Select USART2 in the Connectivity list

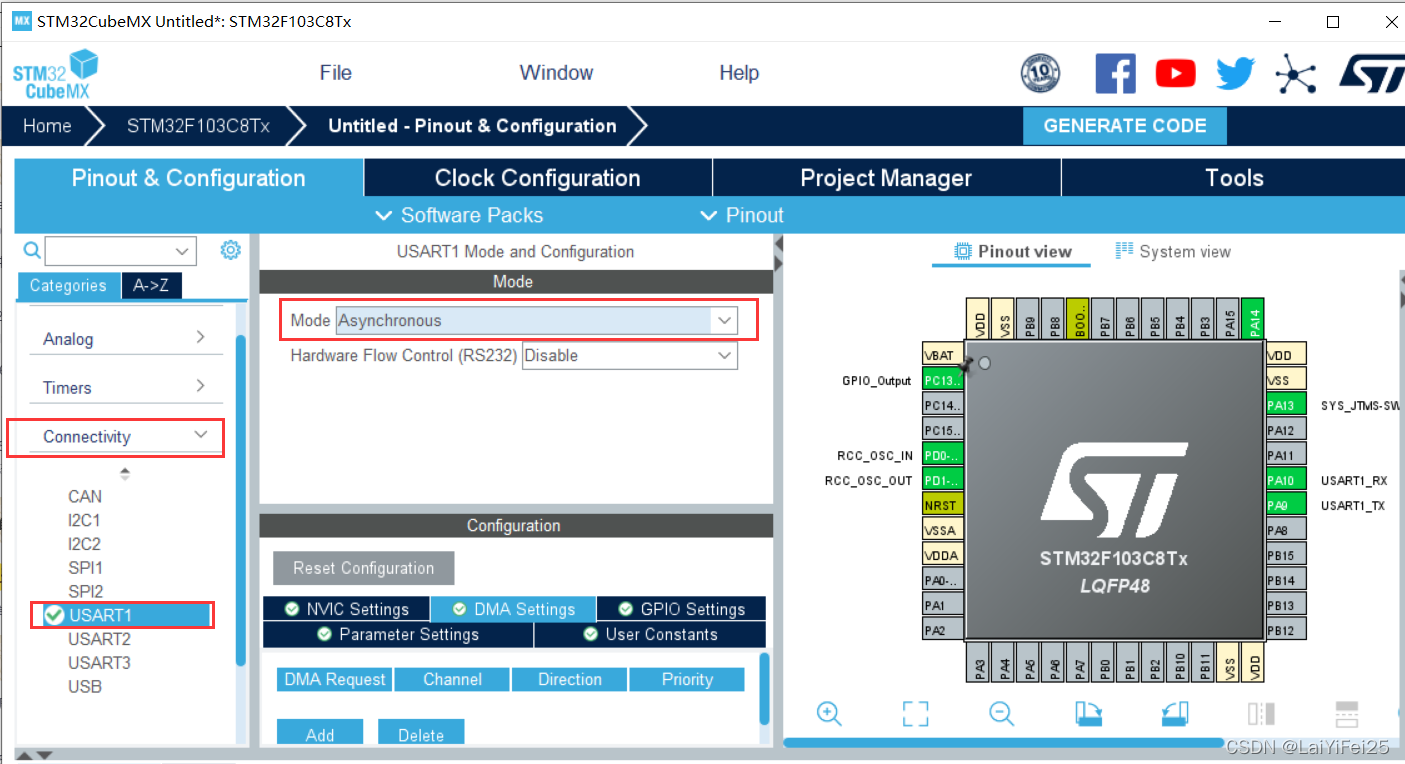point(99,639)
